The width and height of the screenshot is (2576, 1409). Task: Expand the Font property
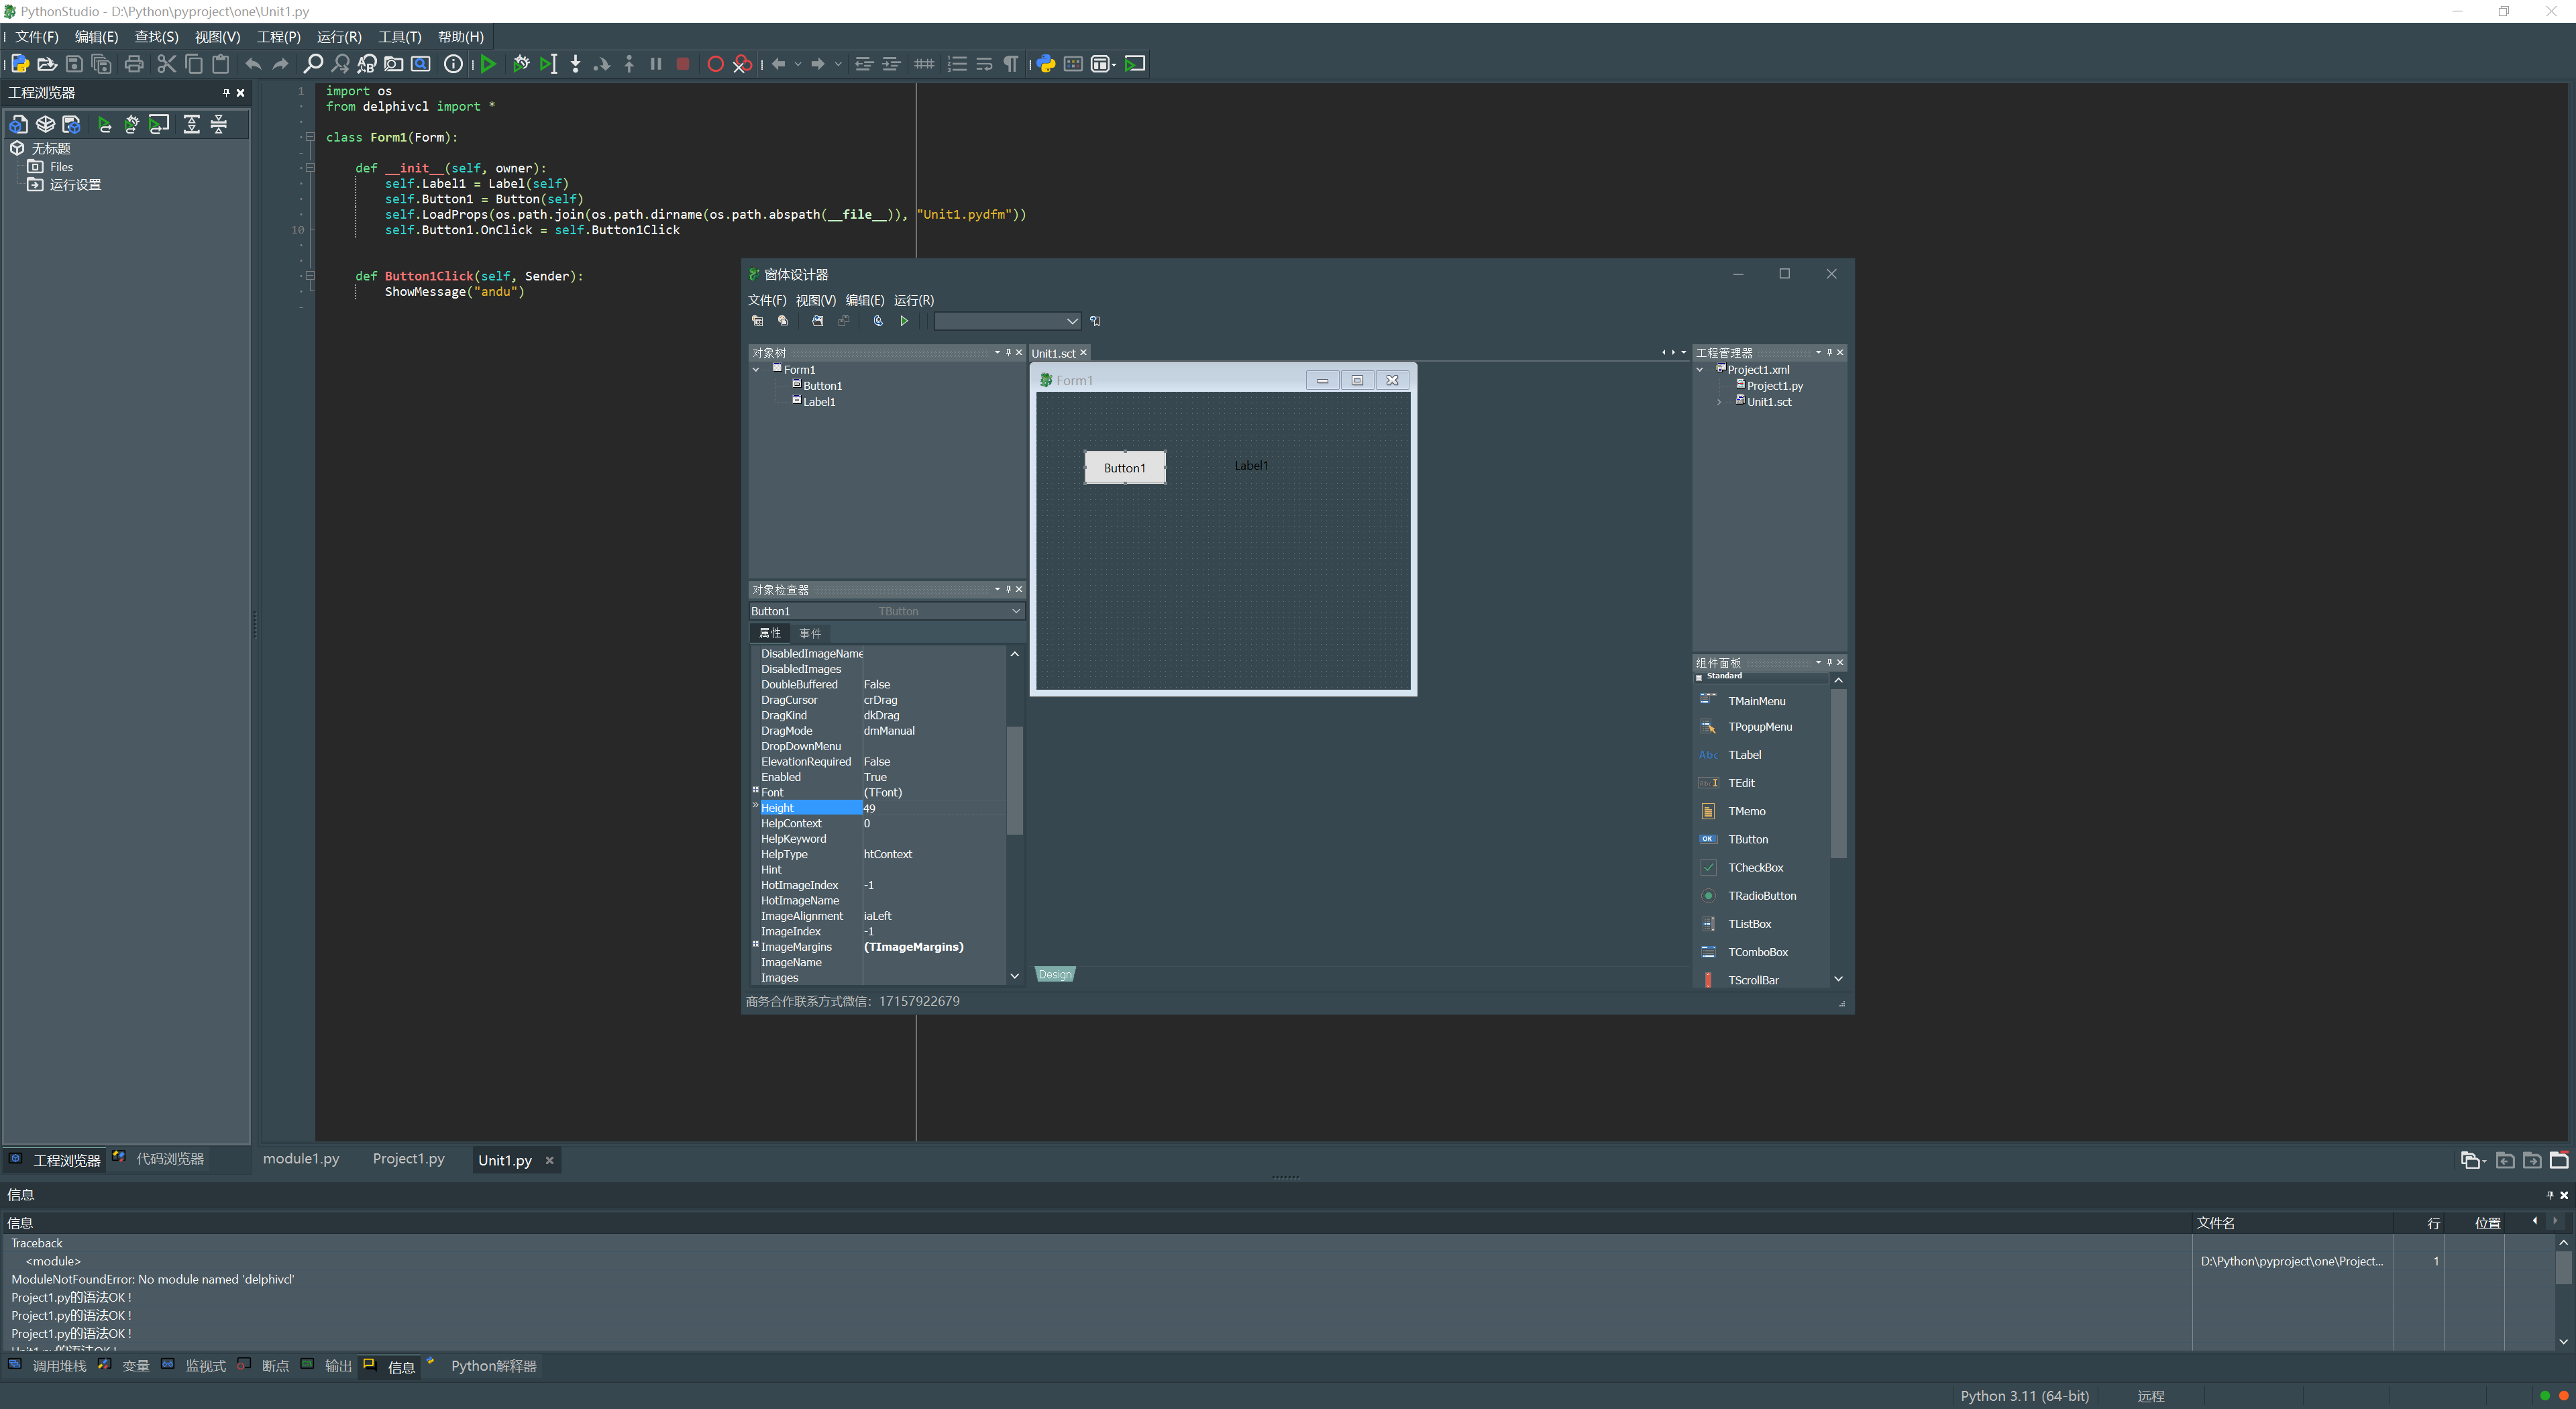click(755, 790)
